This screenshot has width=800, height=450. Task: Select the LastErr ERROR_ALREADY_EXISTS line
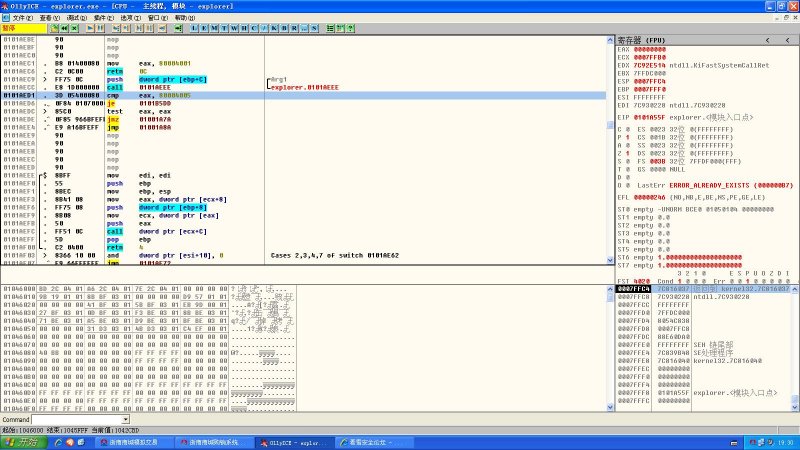pos(715,185)
